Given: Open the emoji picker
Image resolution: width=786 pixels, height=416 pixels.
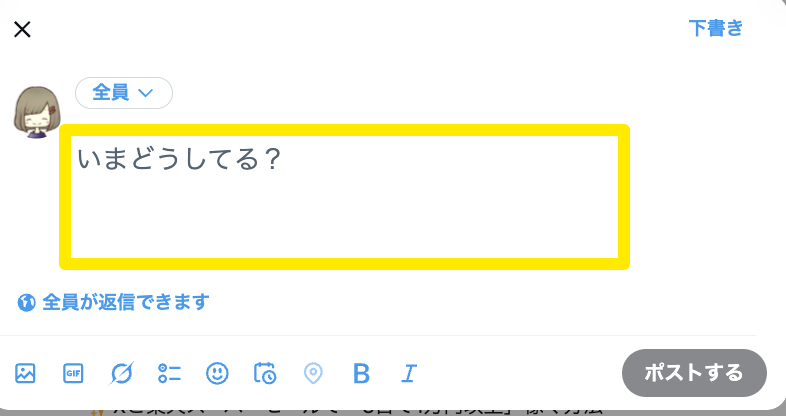Looking at the screenshot, I should click(217, 373).
